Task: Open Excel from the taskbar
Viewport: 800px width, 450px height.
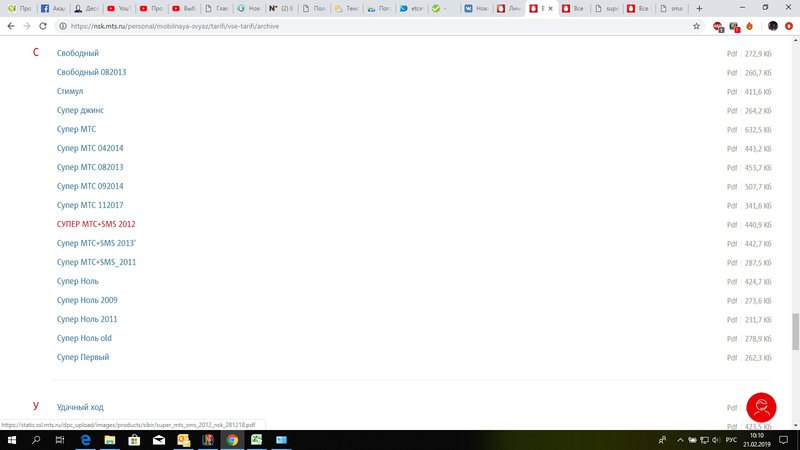Action: pyautogui.click(x=257, y=440)
